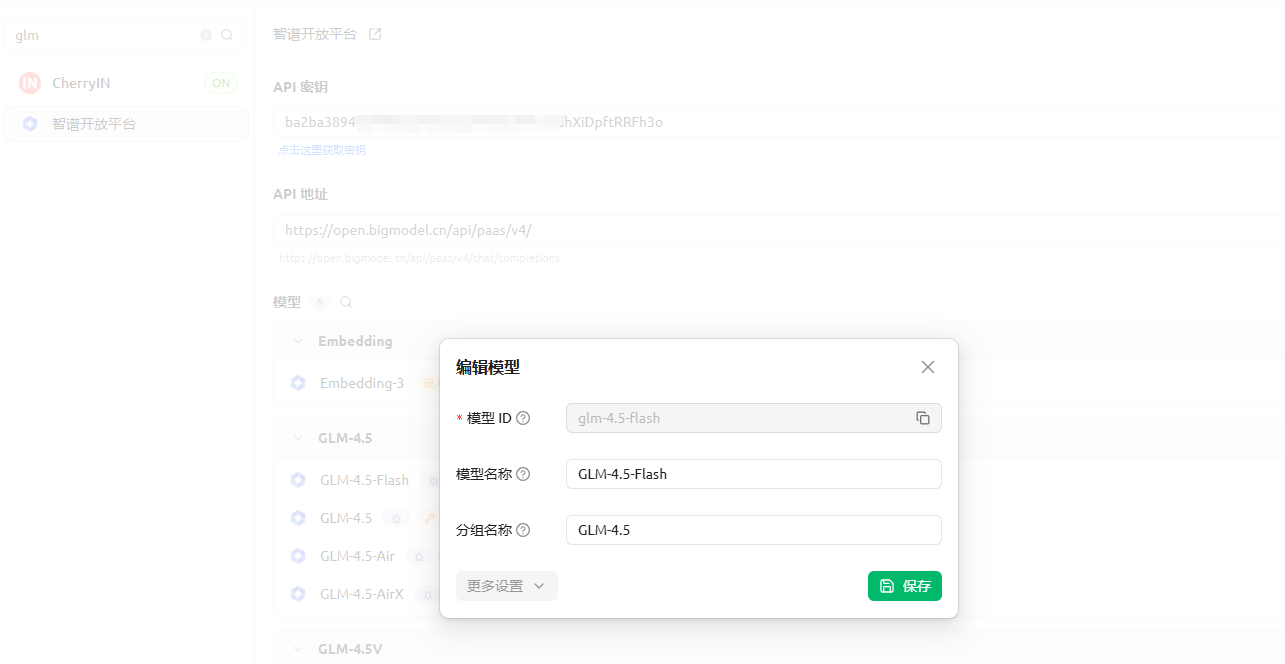
Task: Open 智谱开放平台 website via external link icon
Action: pyautogui.click(x=374, y=33)
